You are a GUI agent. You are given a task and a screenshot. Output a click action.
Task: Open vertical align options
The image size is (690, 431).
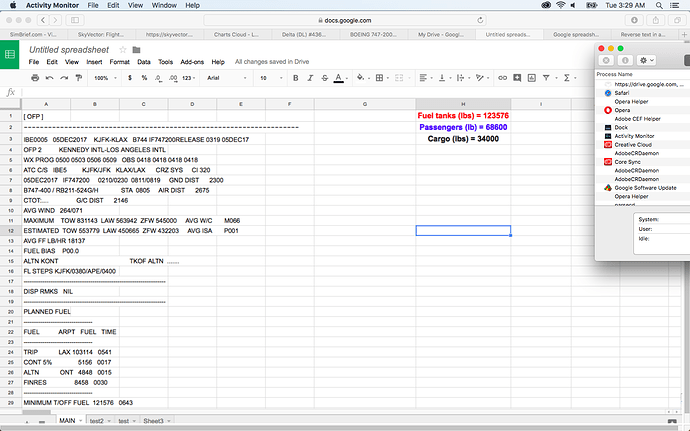(442, 78)
